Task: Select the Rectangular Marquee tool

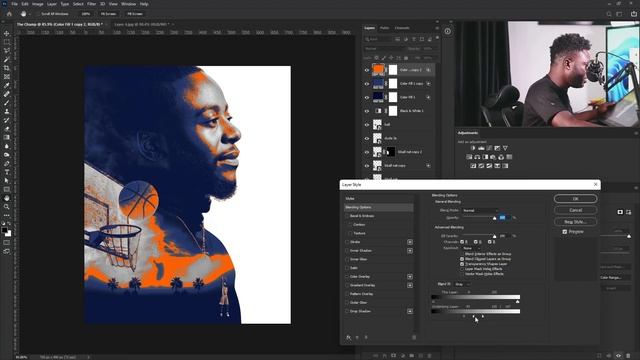Action: point(7,42)
